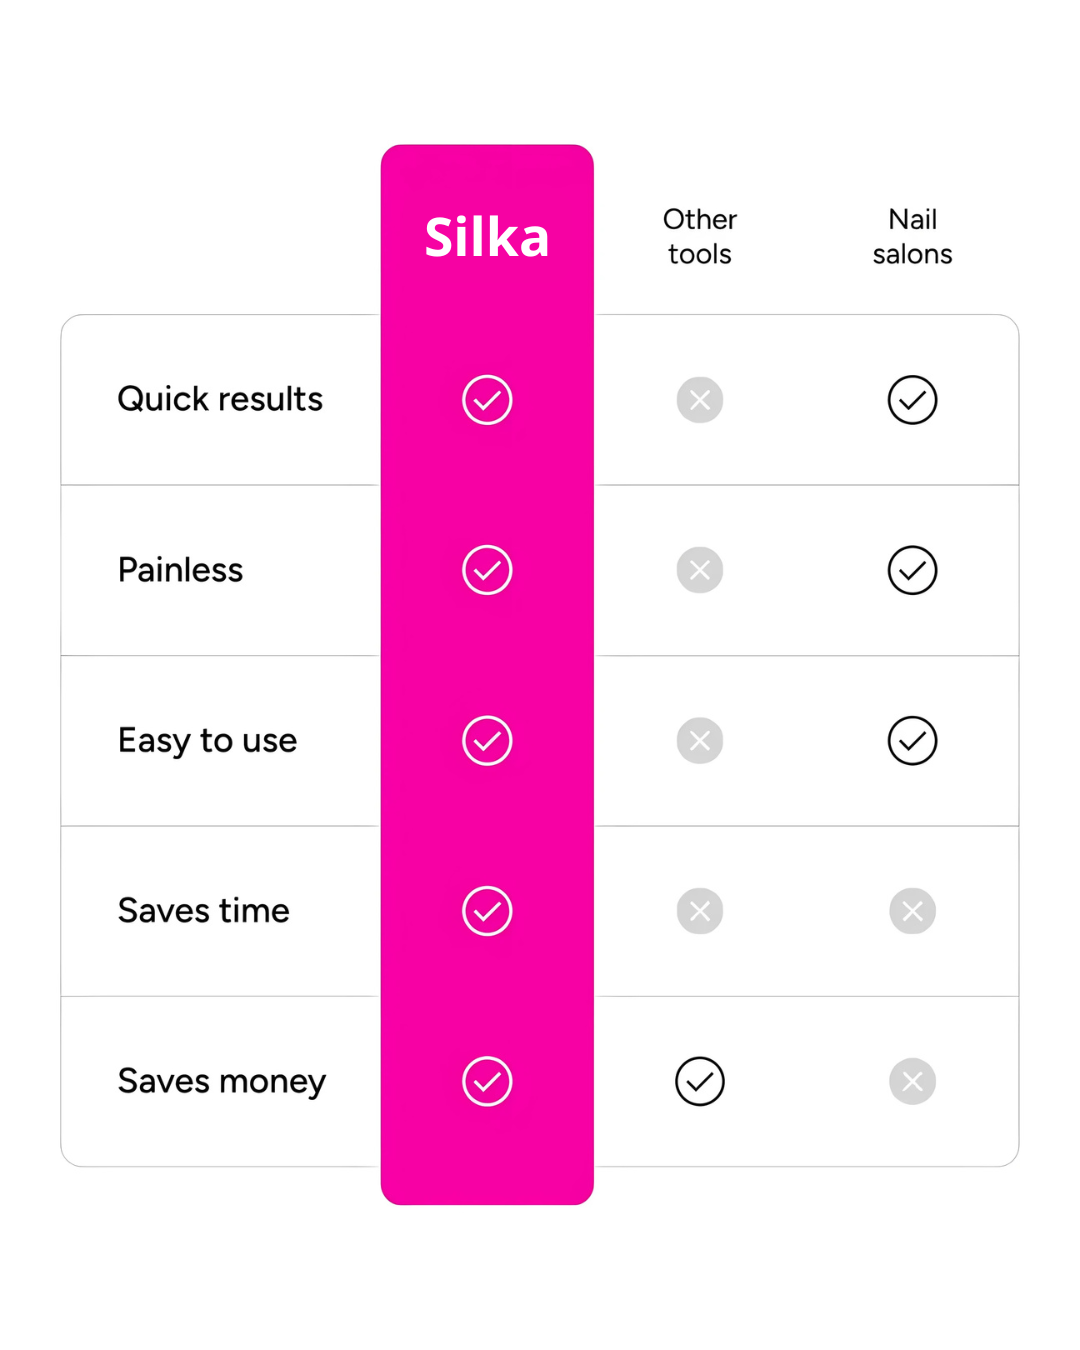Click Nail salons checkmark for Easy to use
Image resolution: width=1080 pixels, height=1350 pixels.
[x=912, y=741]
